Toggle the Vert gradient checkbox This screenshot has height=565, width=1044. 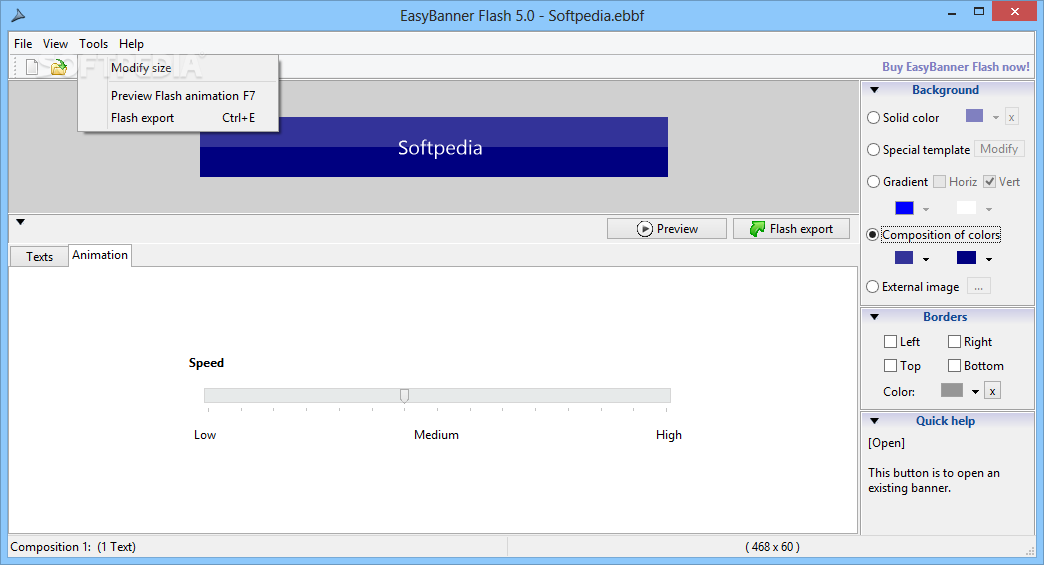pyautogui.click(x=989, y=182)
